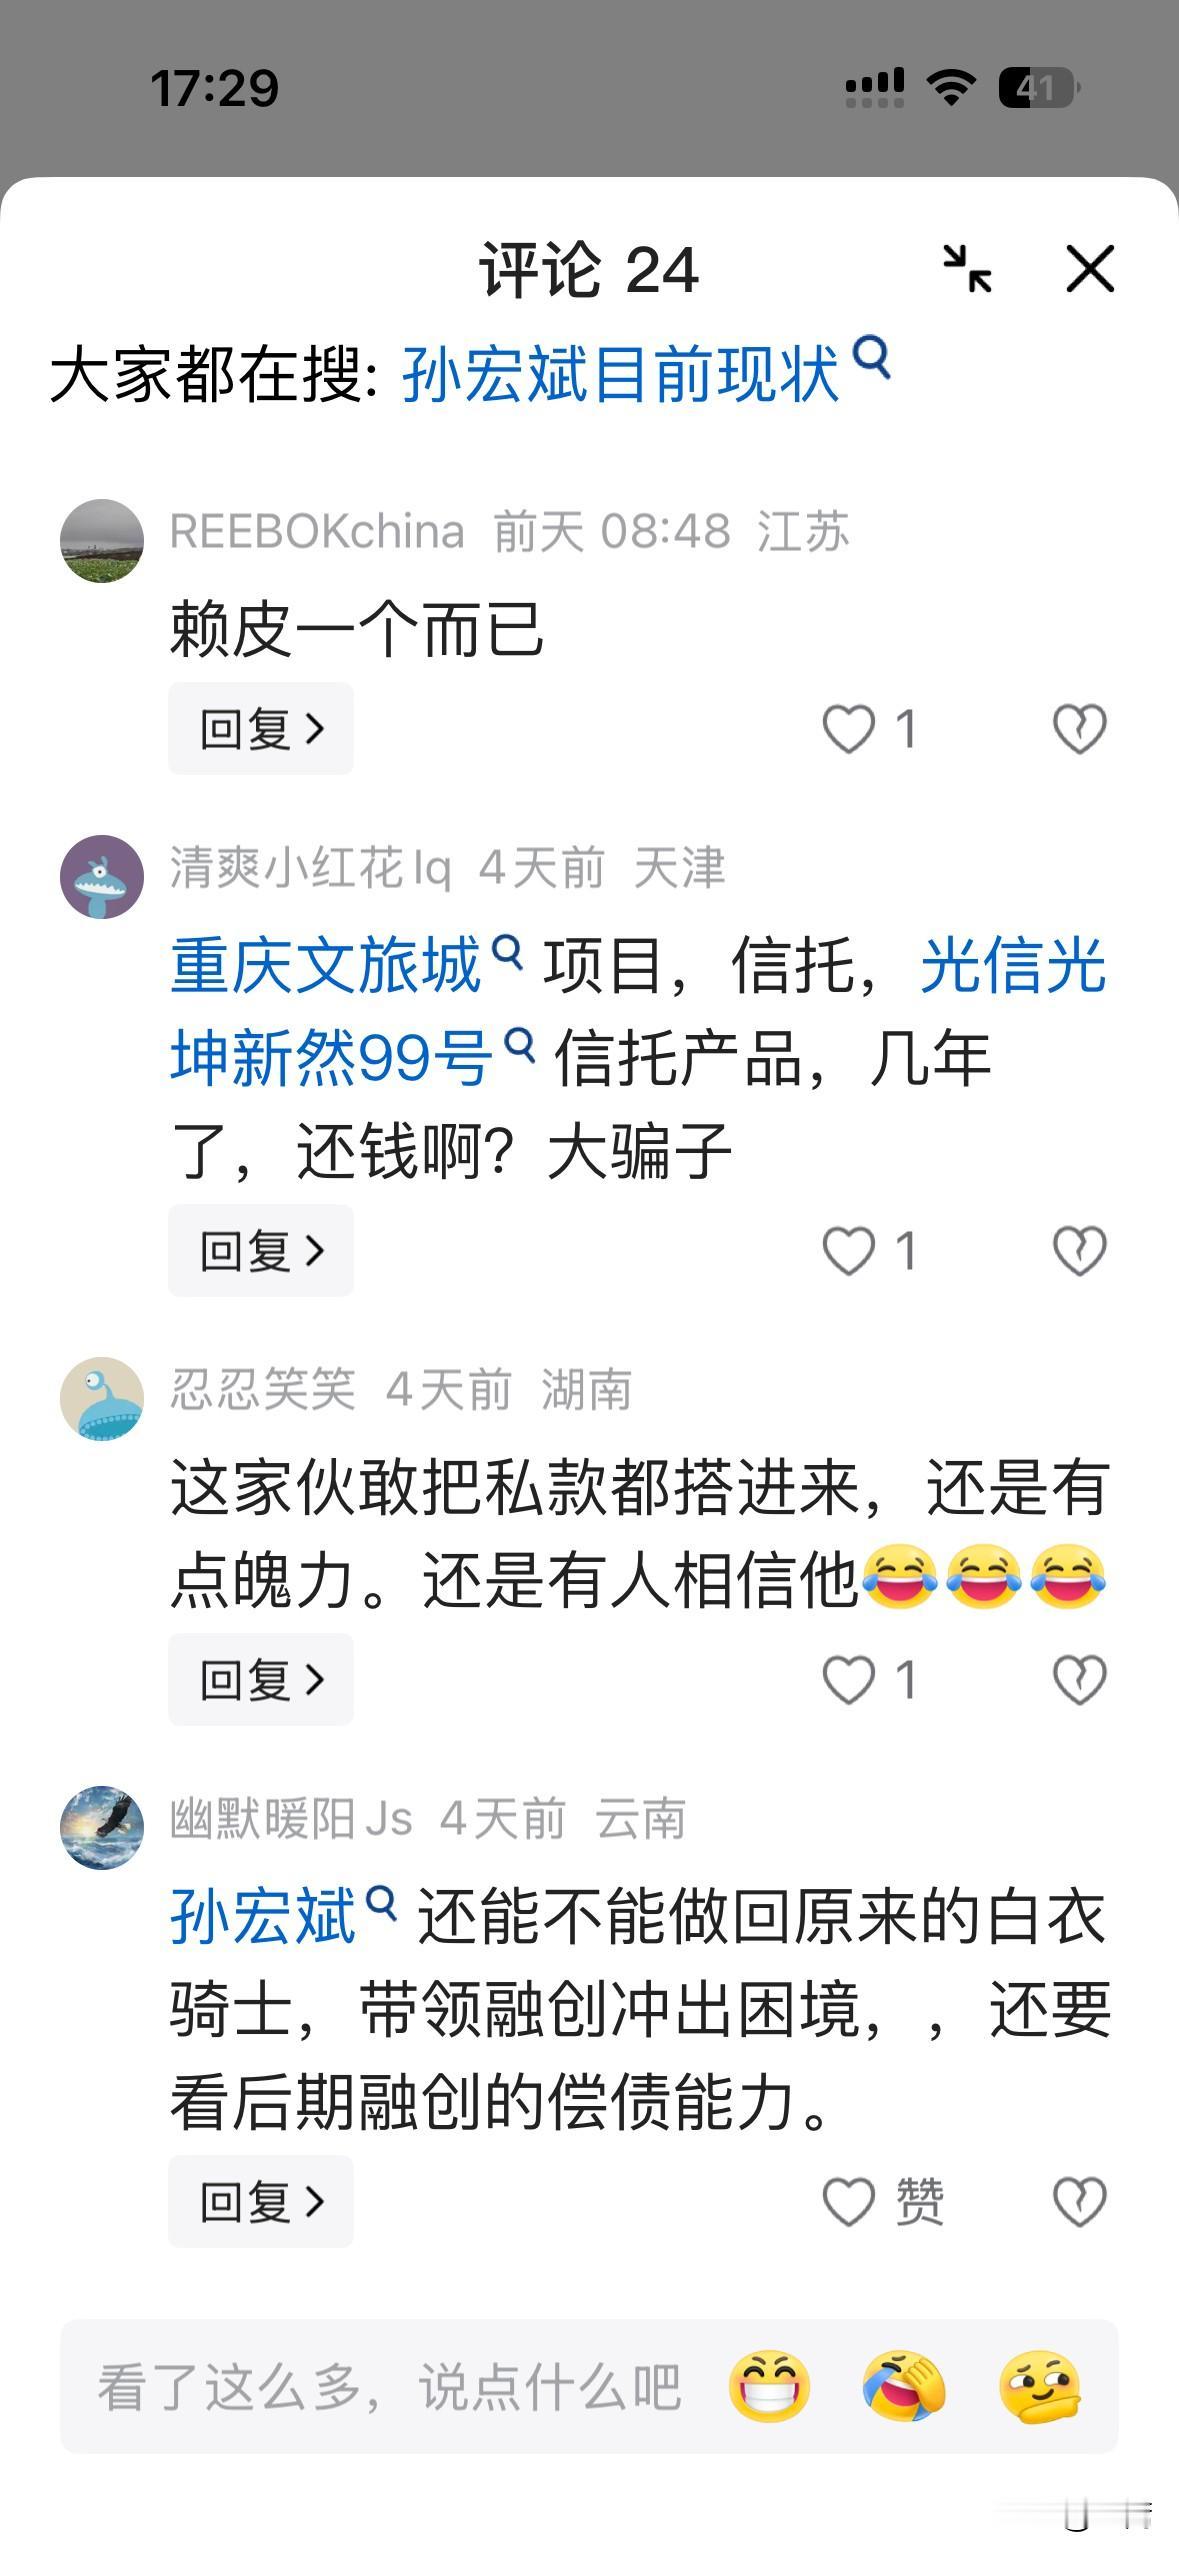Open 回复 under 幽默暖阳Js's comment
The width and height of the screenshot is (1179, 2556).
(x=261, y=2201)
